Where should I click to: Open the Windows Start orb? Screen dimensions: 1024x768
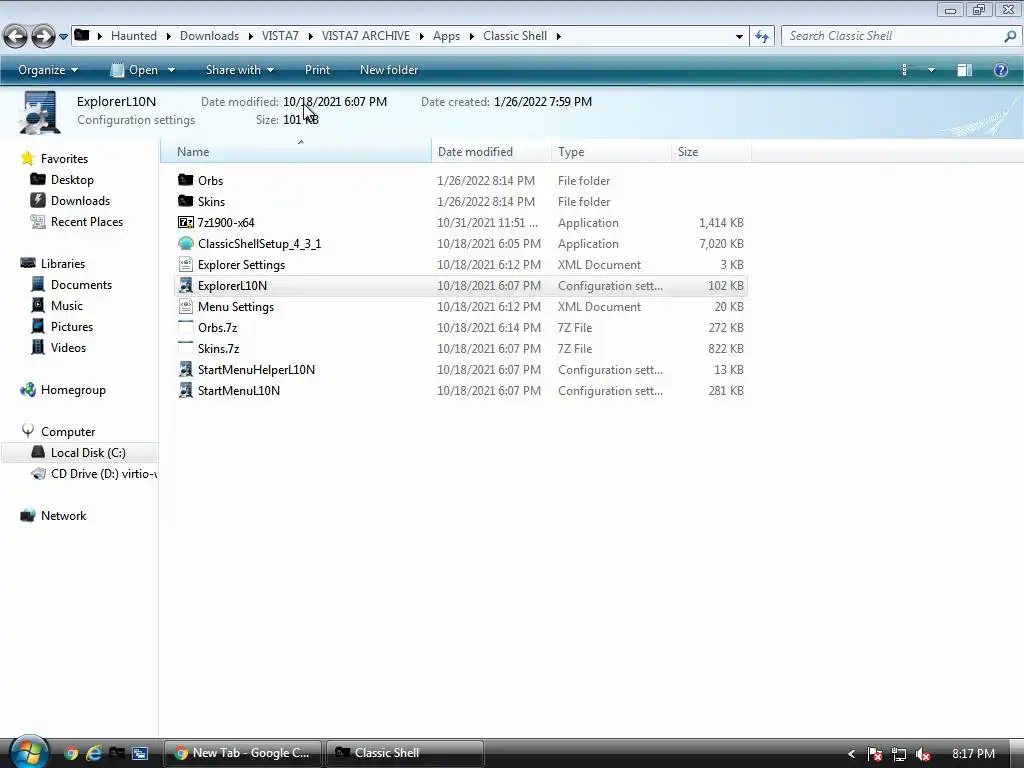(x=28, y=752)
